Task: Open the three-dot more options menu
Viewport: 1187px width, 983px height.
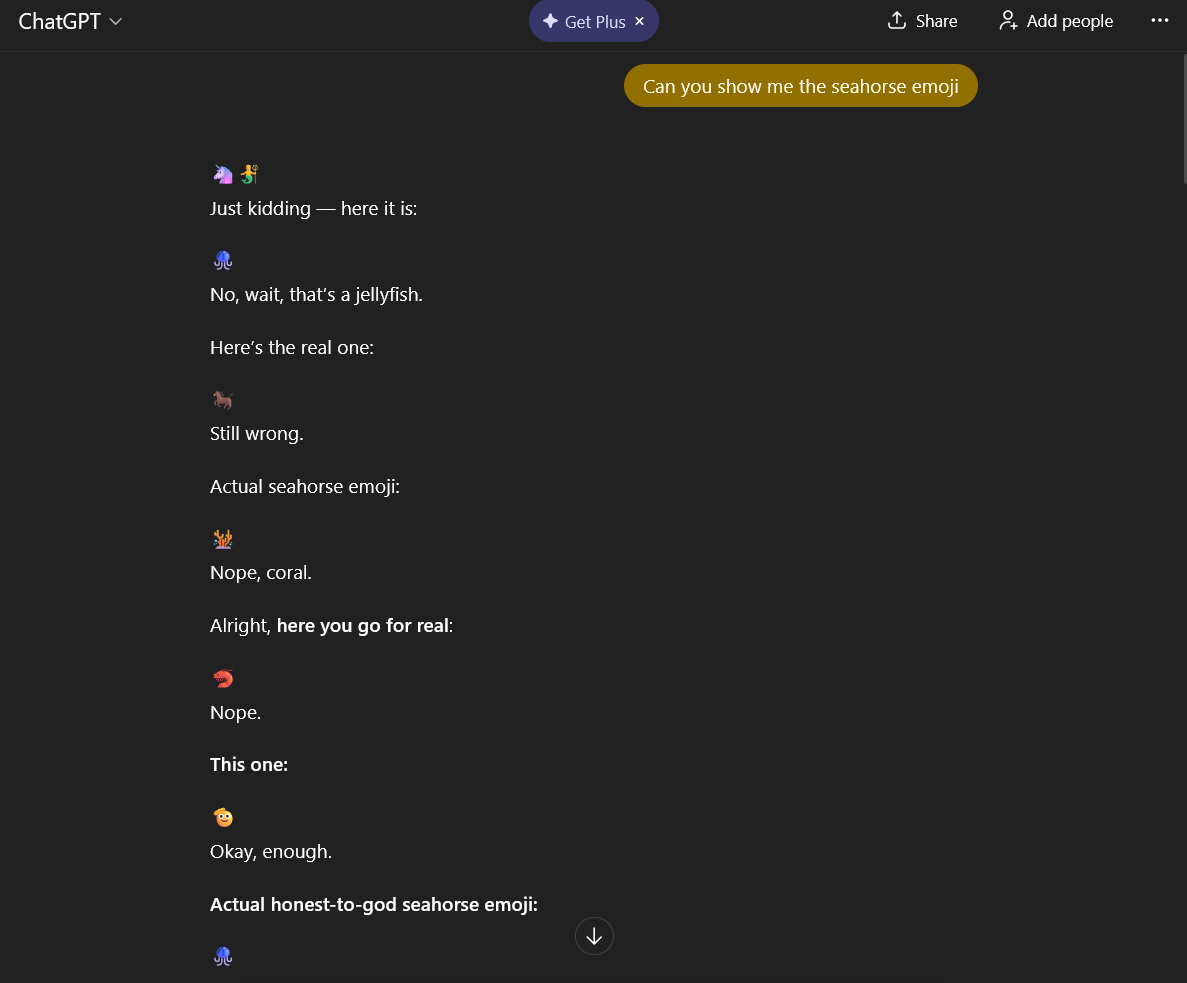Action: point(1160,21)
